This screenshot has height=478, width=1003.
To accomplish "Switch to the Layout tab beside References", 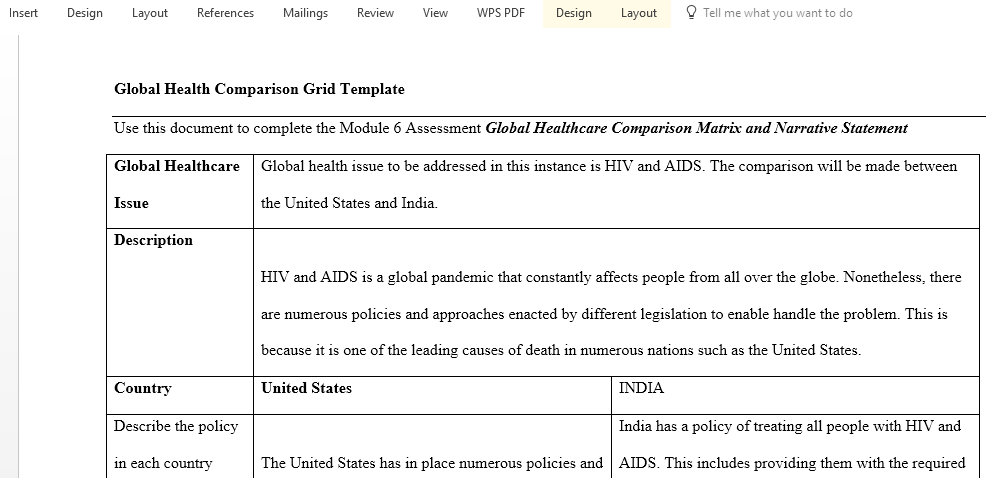I will click(x=150, y=13).
